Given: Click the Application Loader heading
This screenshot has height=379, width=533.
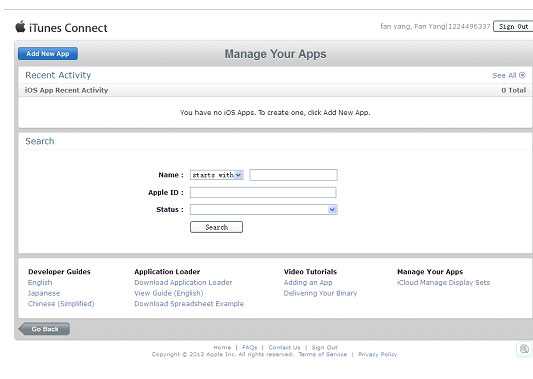Looking at the screenshot, I should (x=167, y=272).
